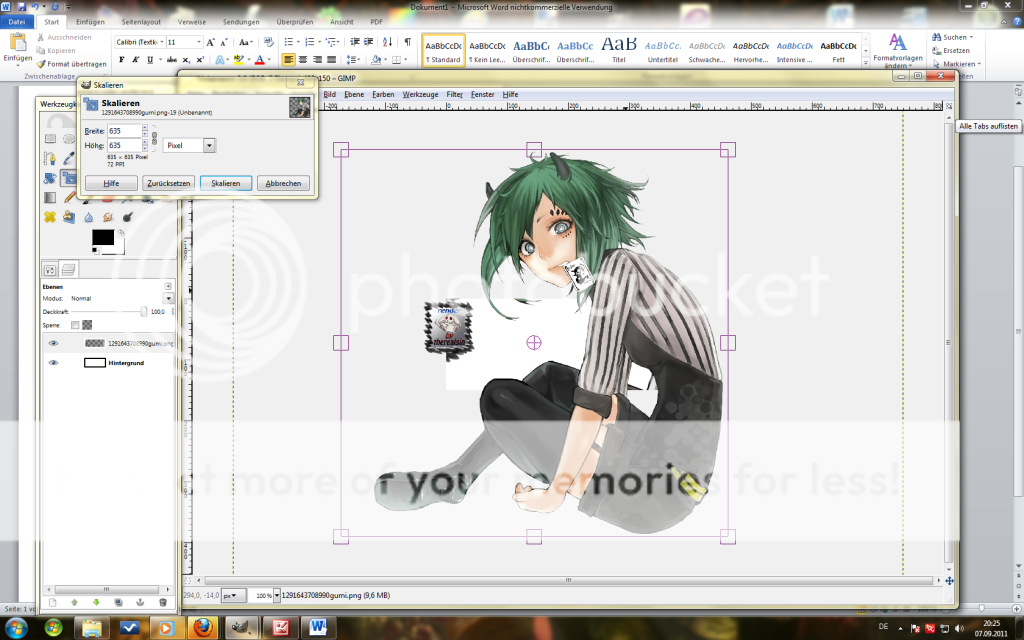The width and height of the screenshot is (1024, 640).
Task: Create a new layer in Ebenen panel
Action: click(x=52, y=602)
